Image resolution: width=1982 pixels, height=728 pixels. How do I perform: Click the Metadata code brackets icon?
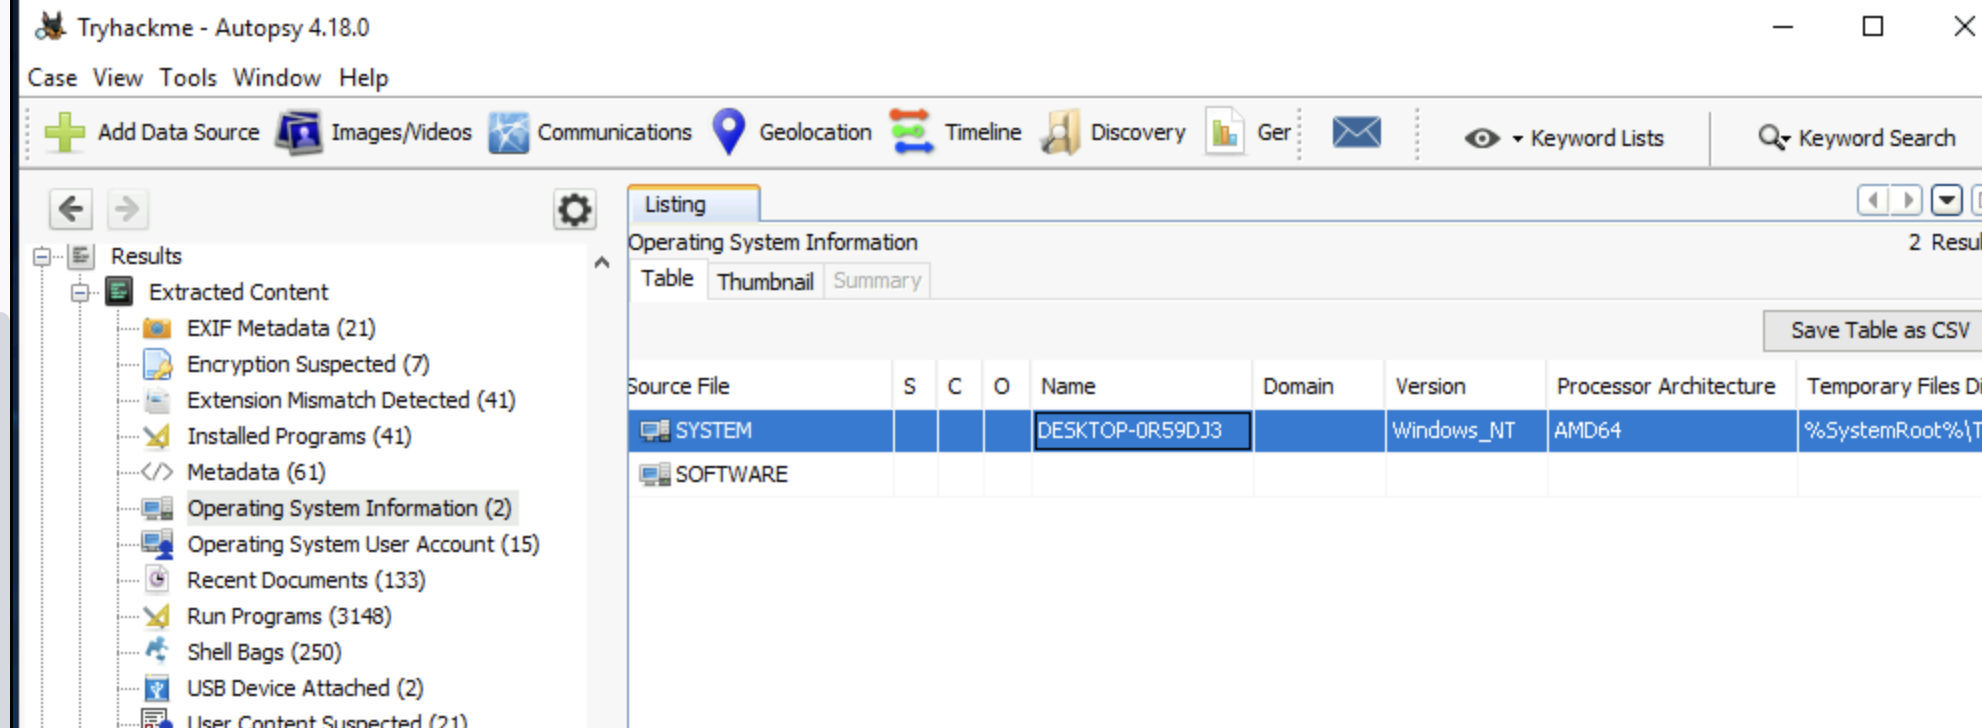click(x=157, y=472)
